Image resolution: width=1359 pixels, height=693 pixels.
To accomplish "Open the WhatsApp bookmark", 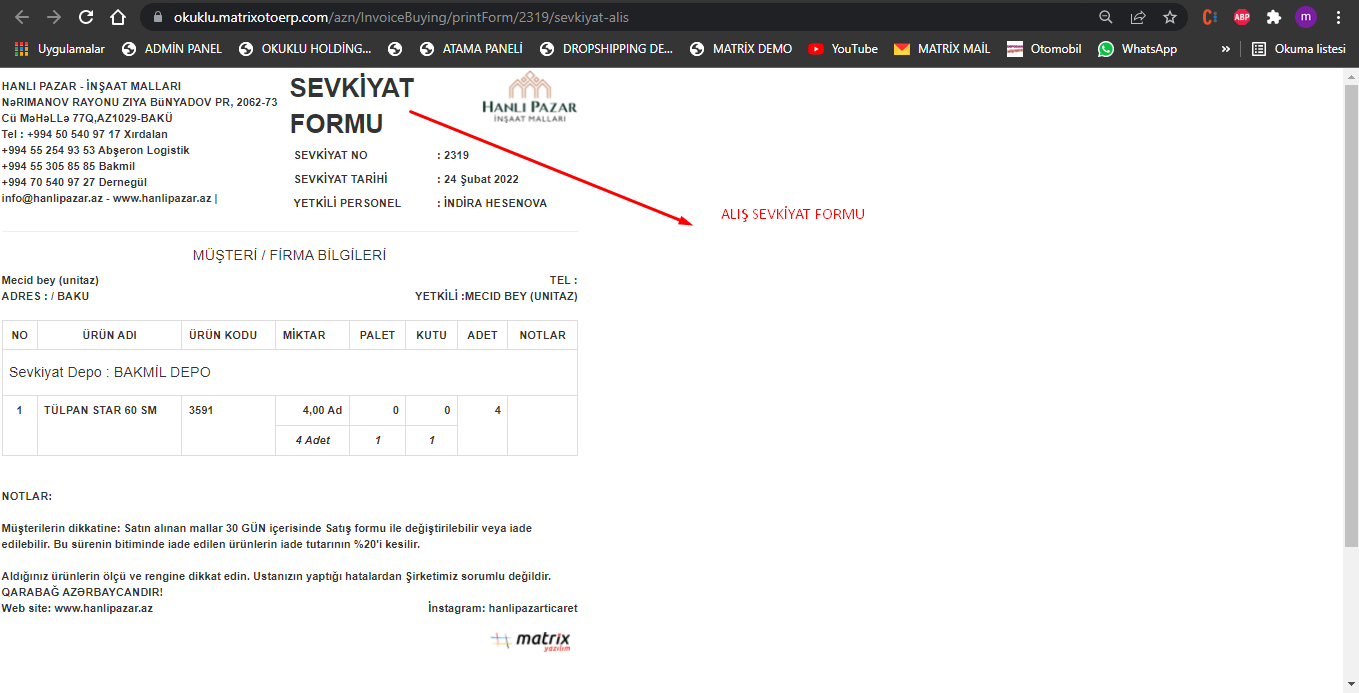I will pos(1137,49).
